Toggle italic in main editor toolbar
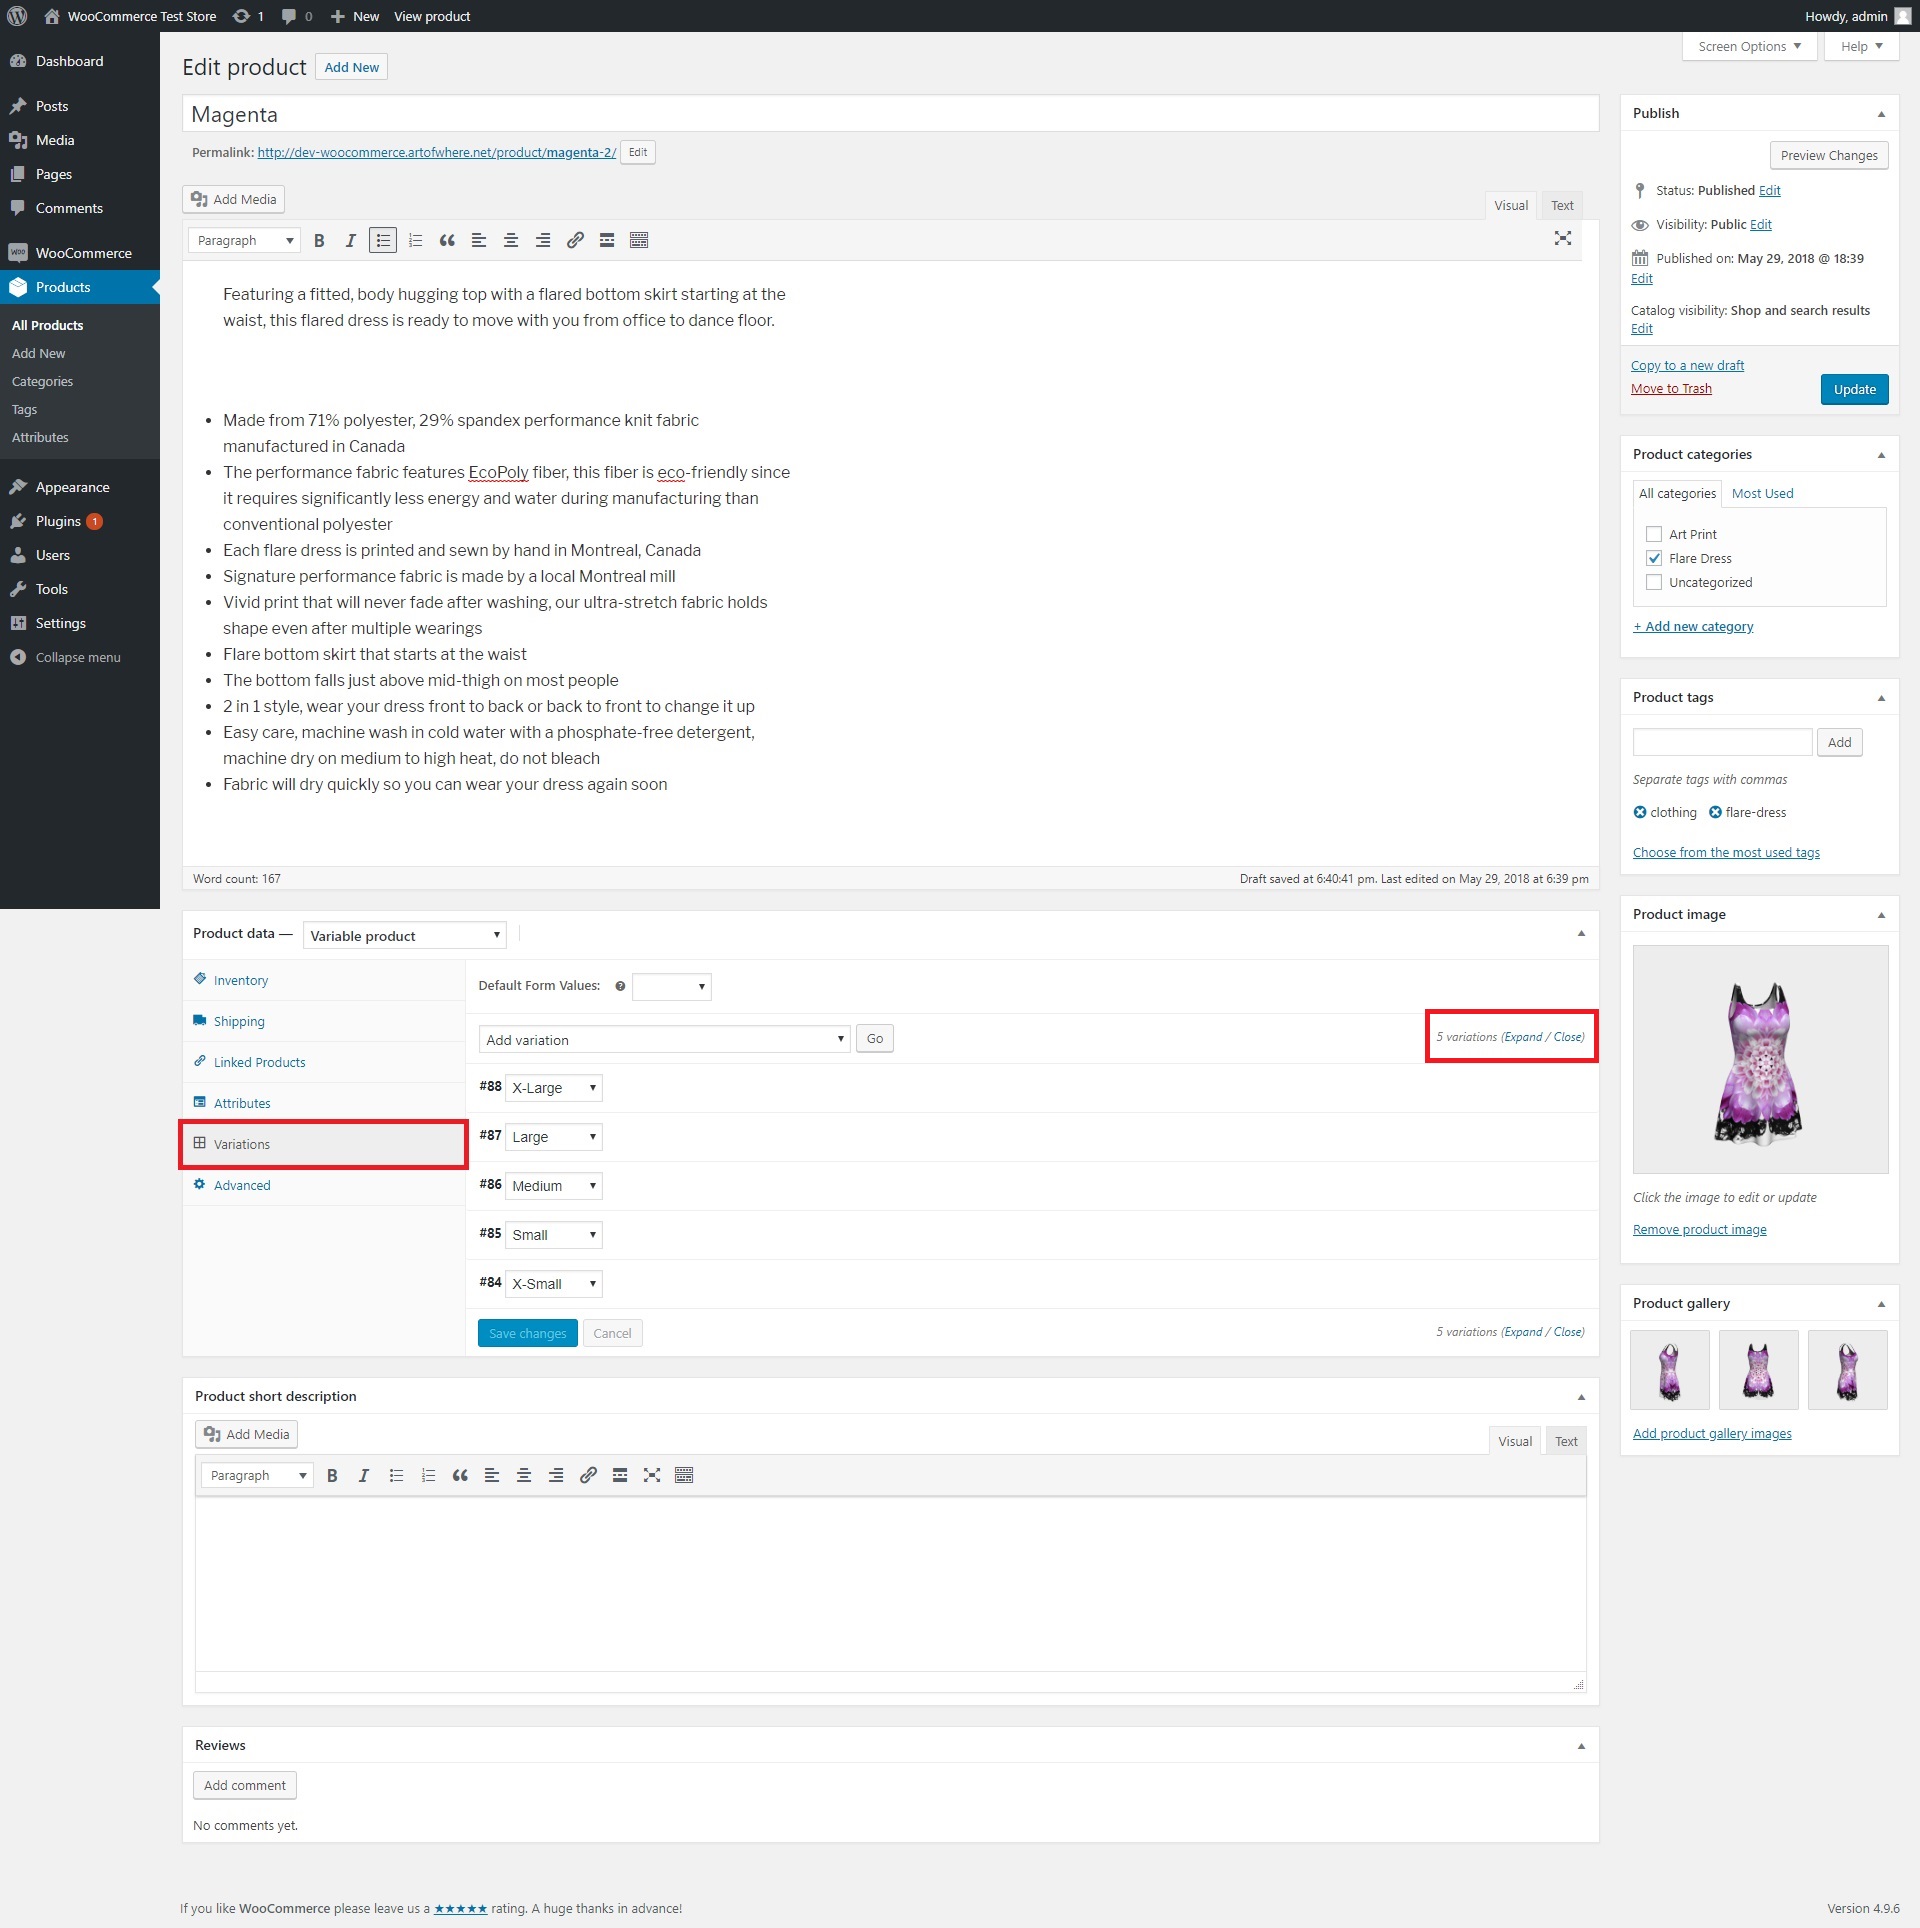1920x1928 pixels. 350,240
